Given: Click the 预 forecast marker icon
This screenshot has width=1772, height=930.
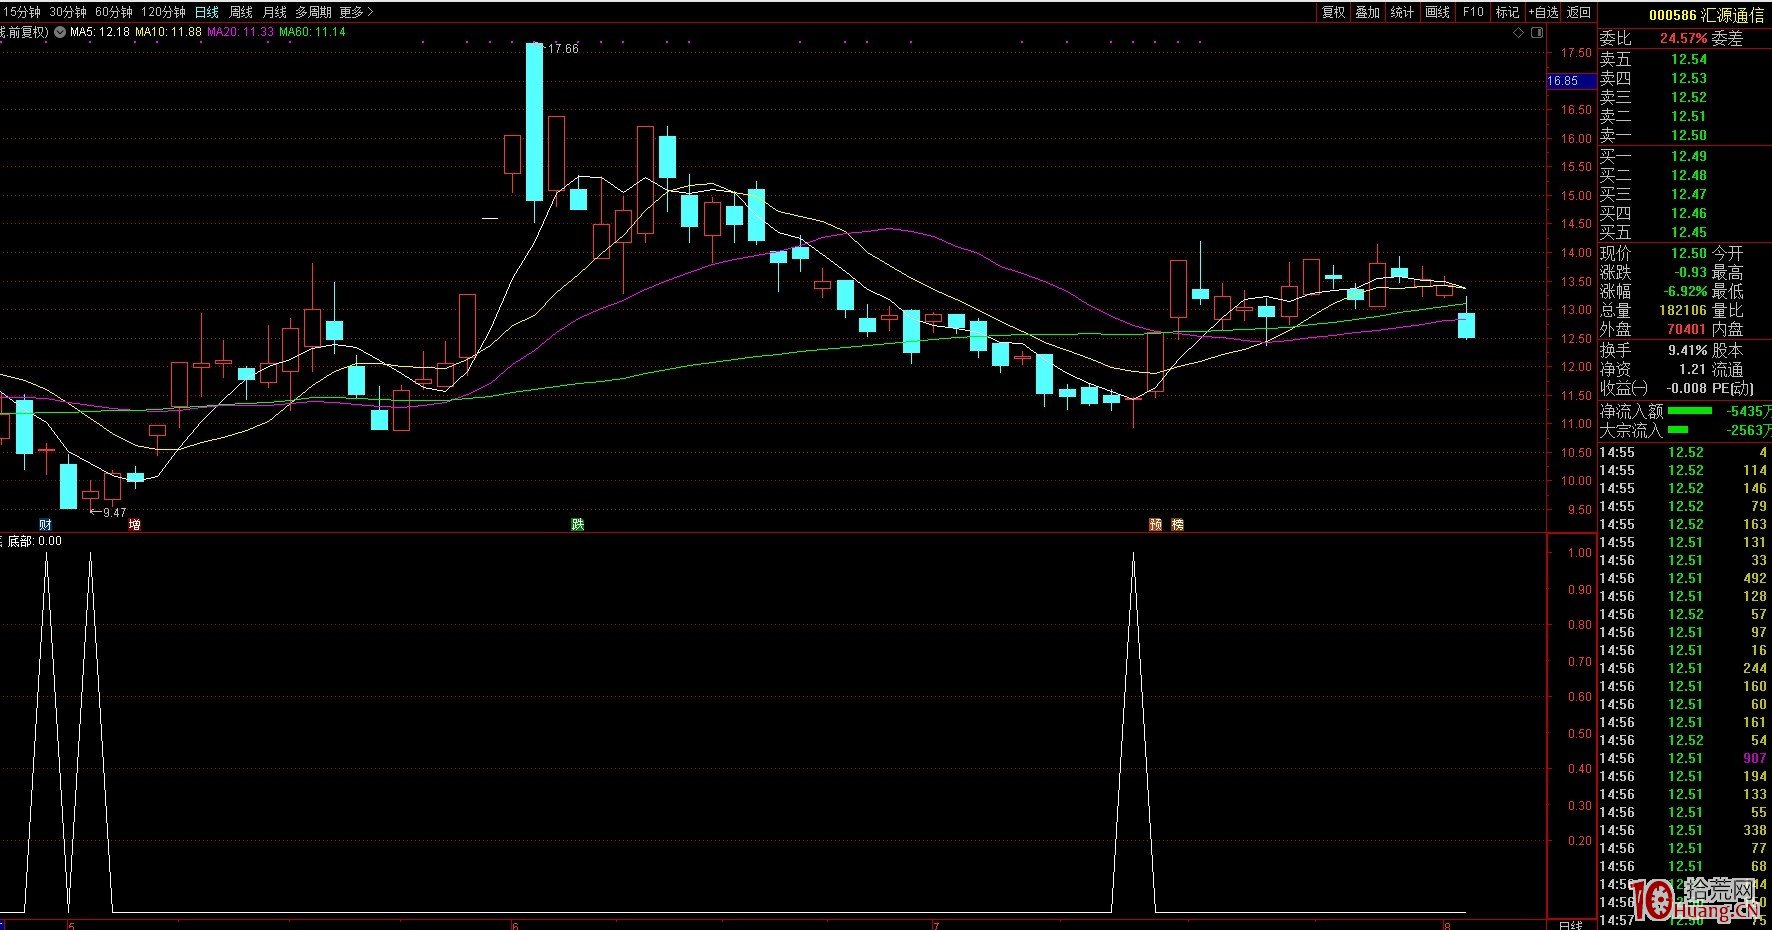Looking at the screenshot, I should 1155,524.
